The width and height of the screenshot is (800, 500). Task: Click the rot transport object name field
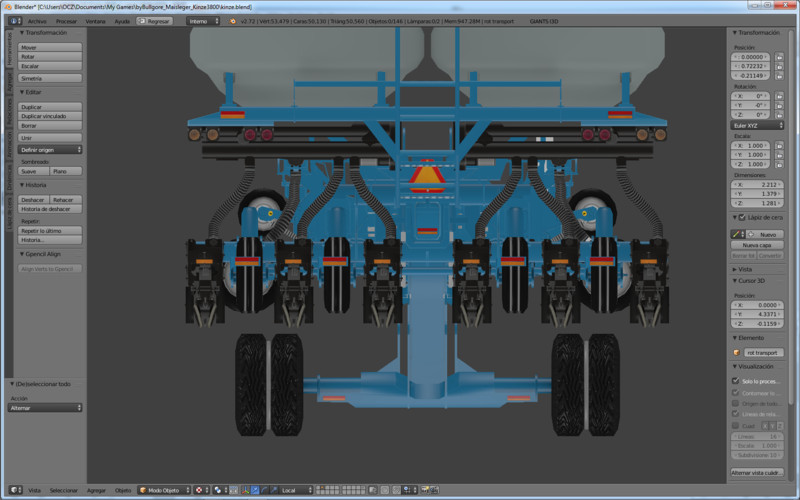click(x=763, y=352)
